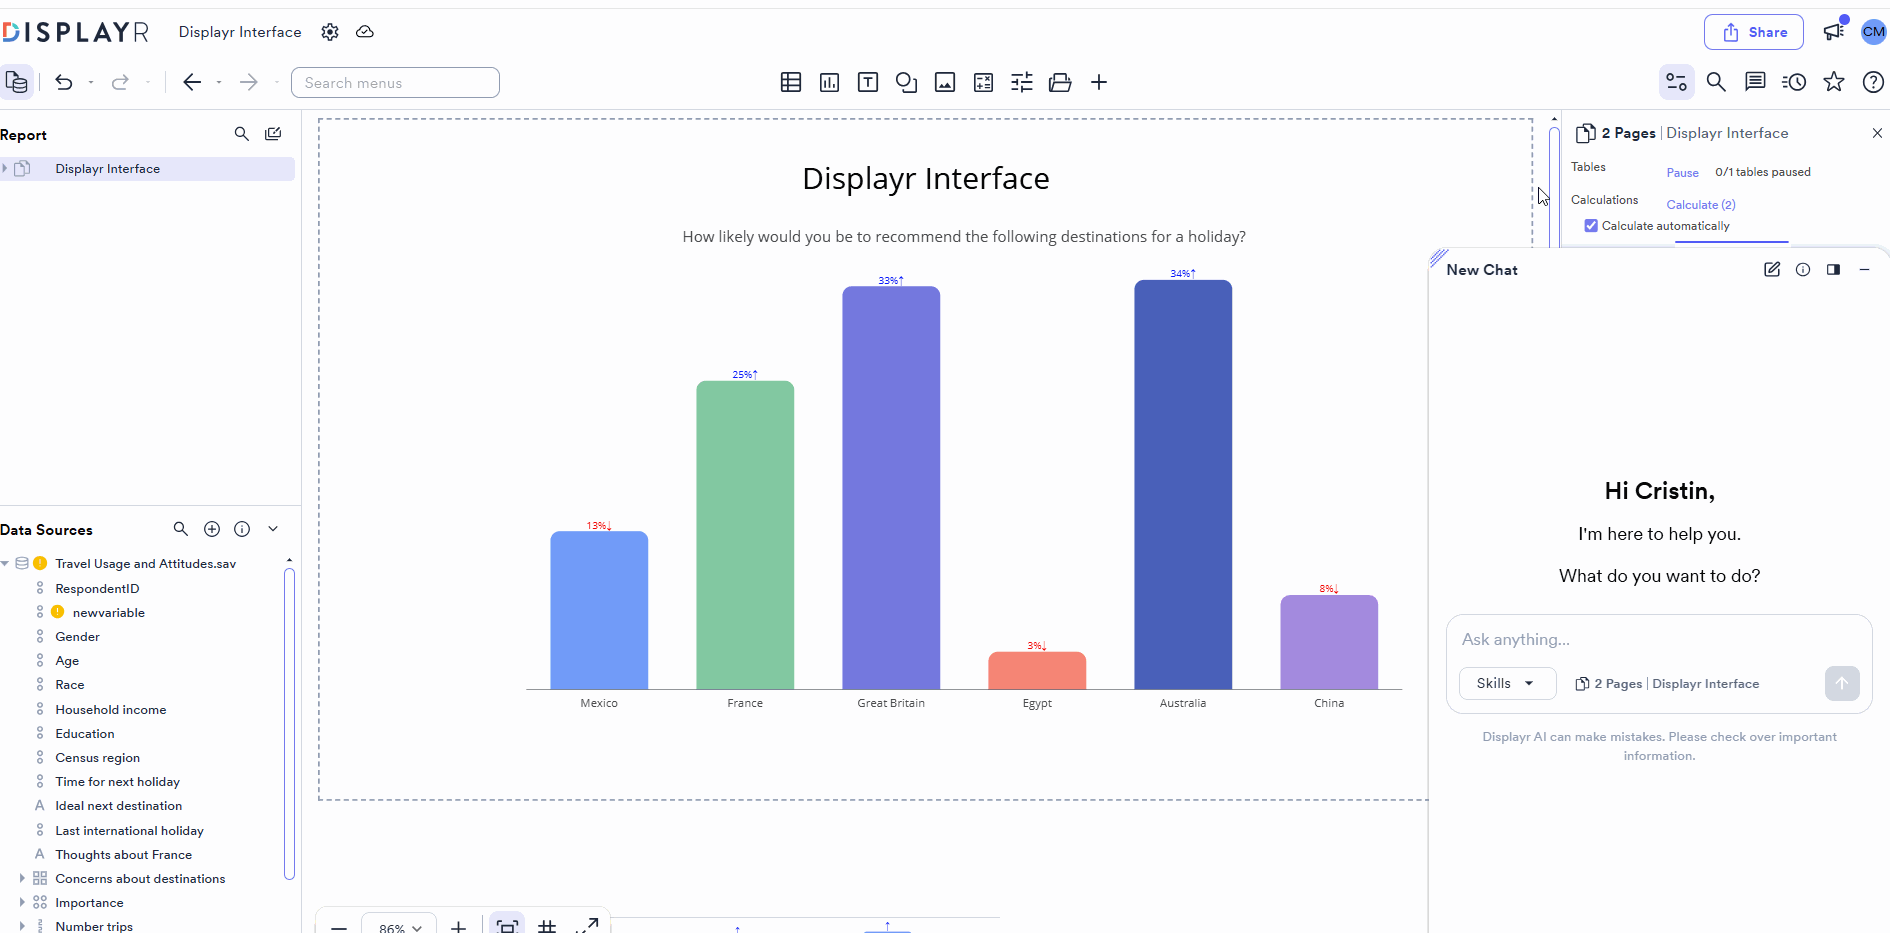The width and height of the screenshot is (1890, 933).
Task: Select the Thoughts about France variable
Action: (x=123, y=855)
